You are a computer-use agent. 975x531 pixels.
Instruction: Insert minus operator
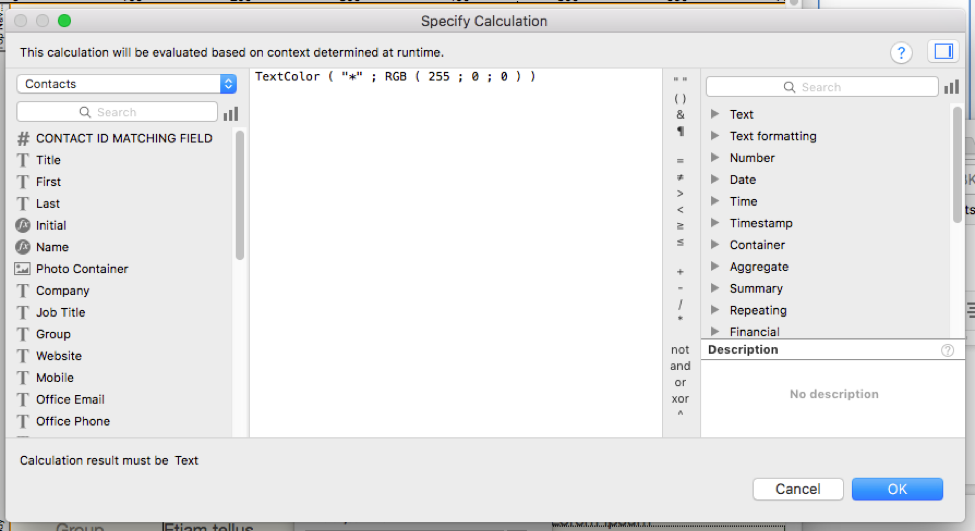coord(680,288)
